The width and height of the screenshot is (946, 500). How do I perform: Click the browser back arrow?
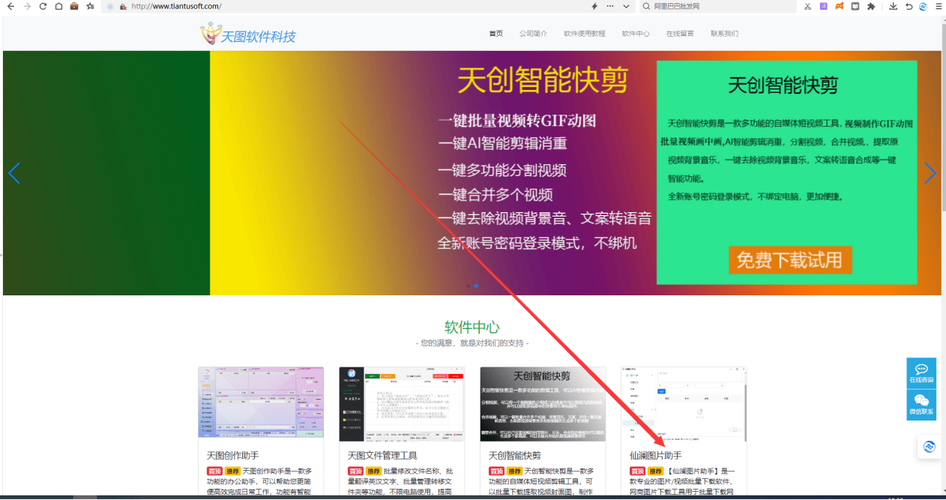10,6
